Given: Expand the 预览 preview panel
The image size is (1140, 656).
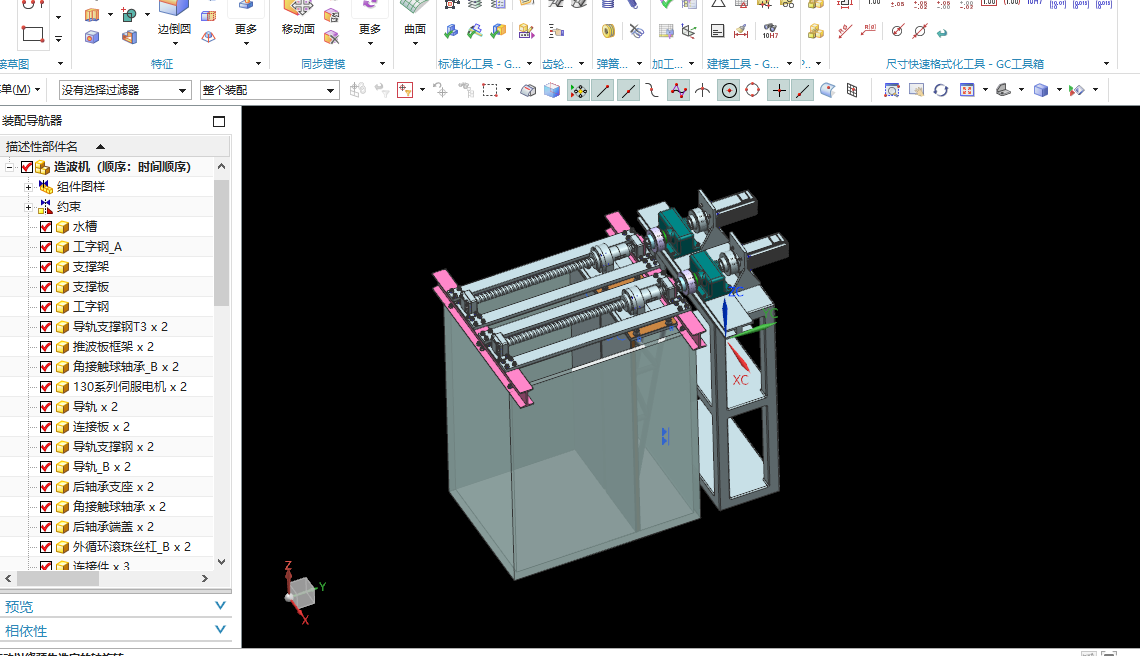Looking at the screenshot, I should [x=116, y=607].
